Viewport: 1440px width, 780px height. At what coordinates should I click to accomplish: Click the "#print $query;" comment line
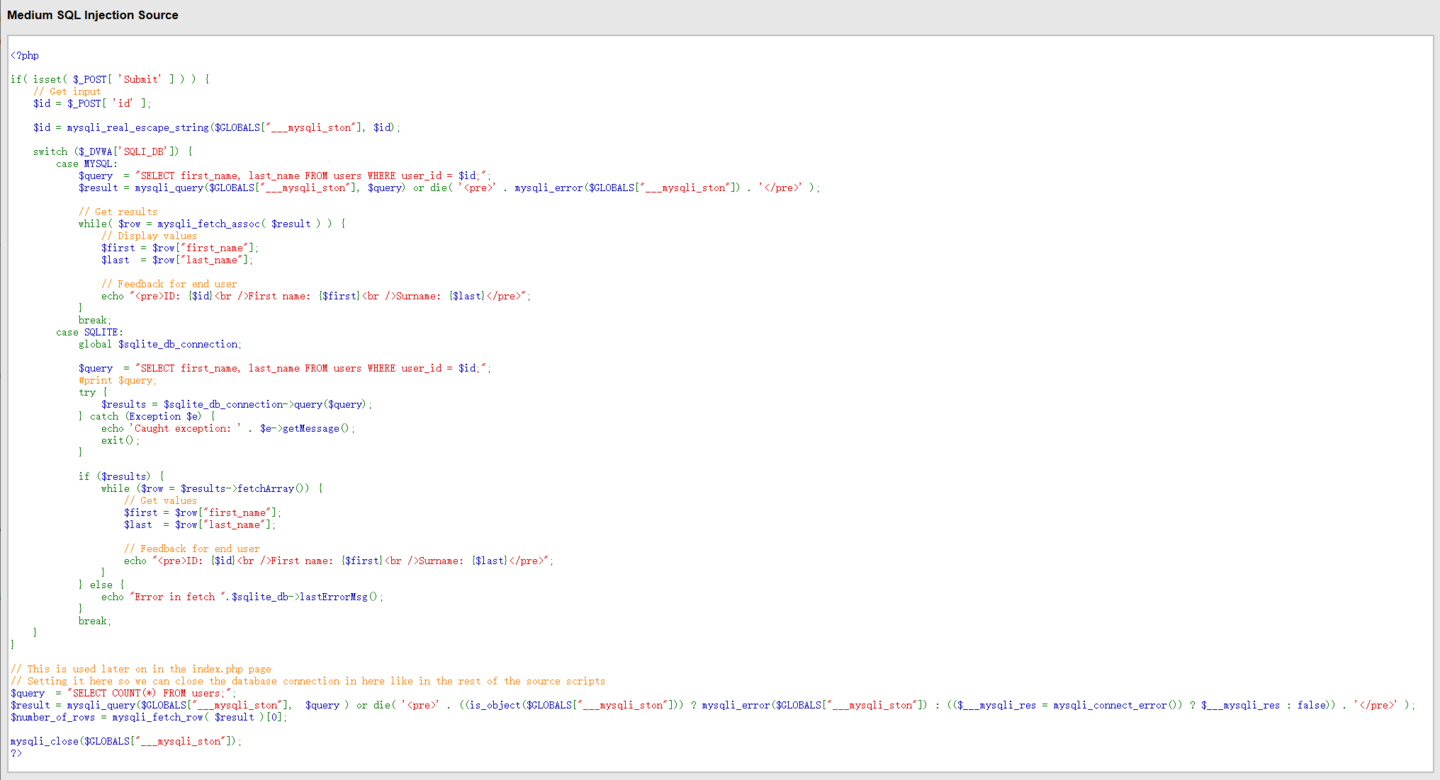coord(117,380)
